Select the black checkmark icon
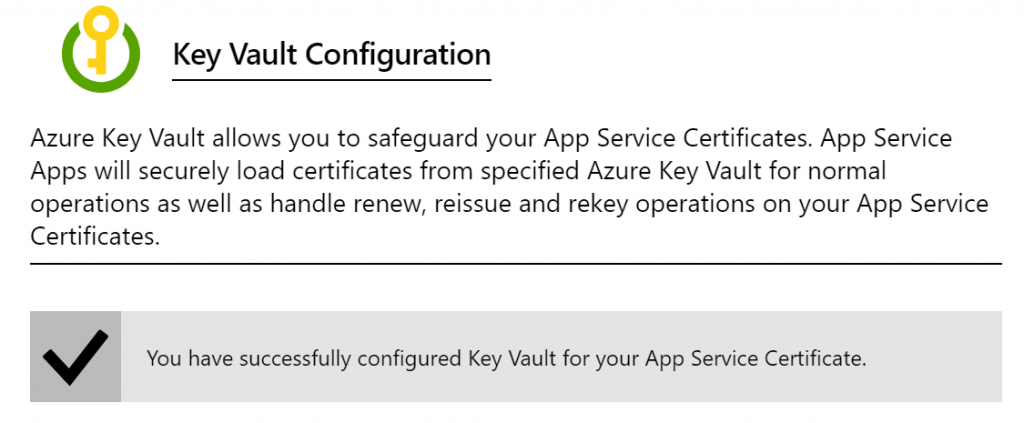 coord(75,357)
